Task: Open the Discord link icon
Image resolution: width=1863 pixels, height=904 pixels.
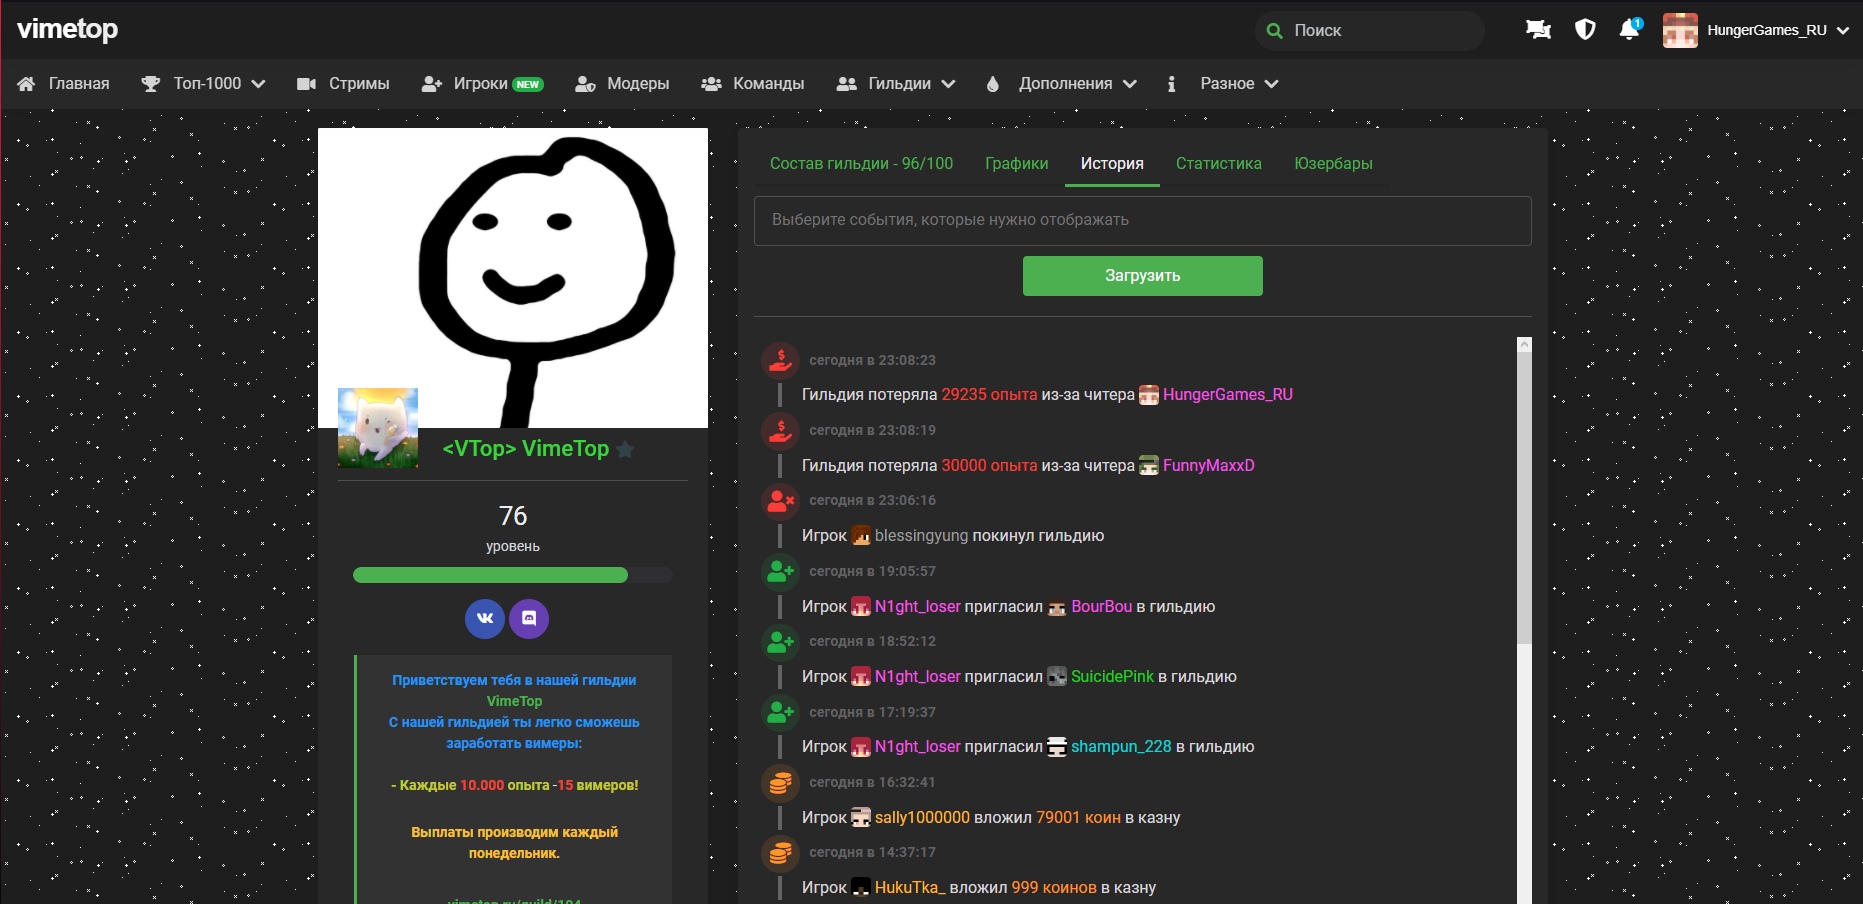Action: 529,618
